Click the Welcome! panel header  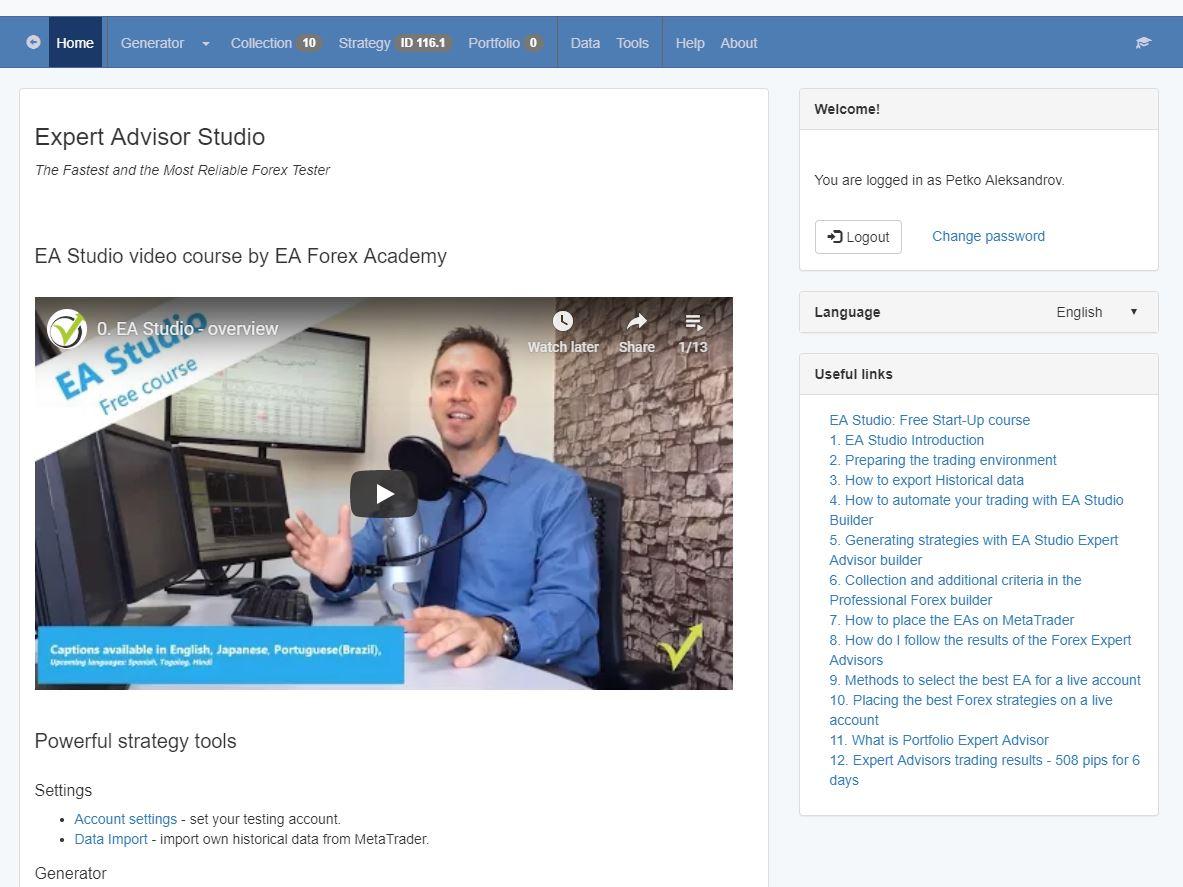point(979,109)
